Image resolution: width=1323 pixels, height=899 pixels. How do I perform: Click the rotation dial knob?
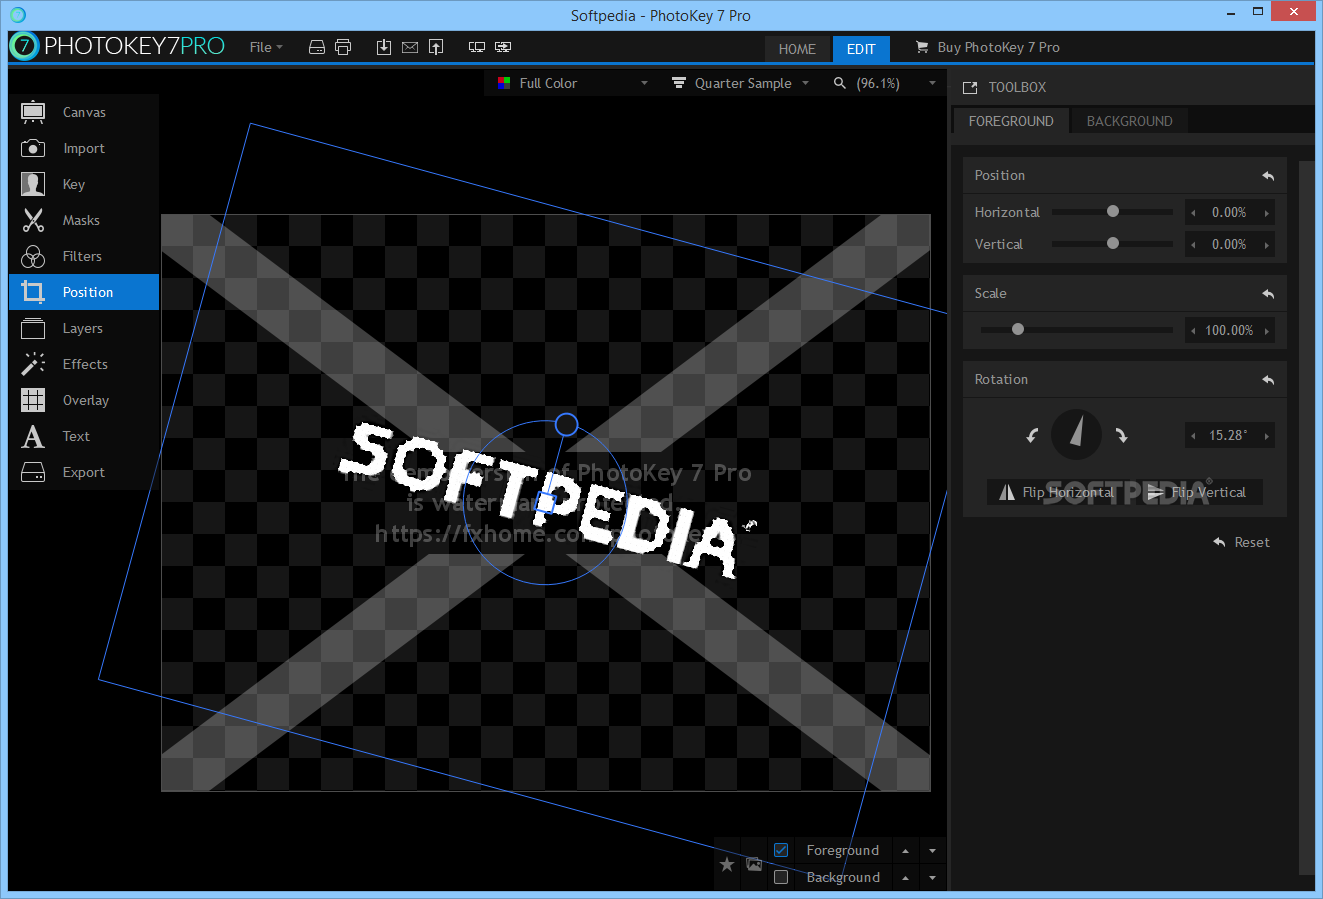point(1076,434)
